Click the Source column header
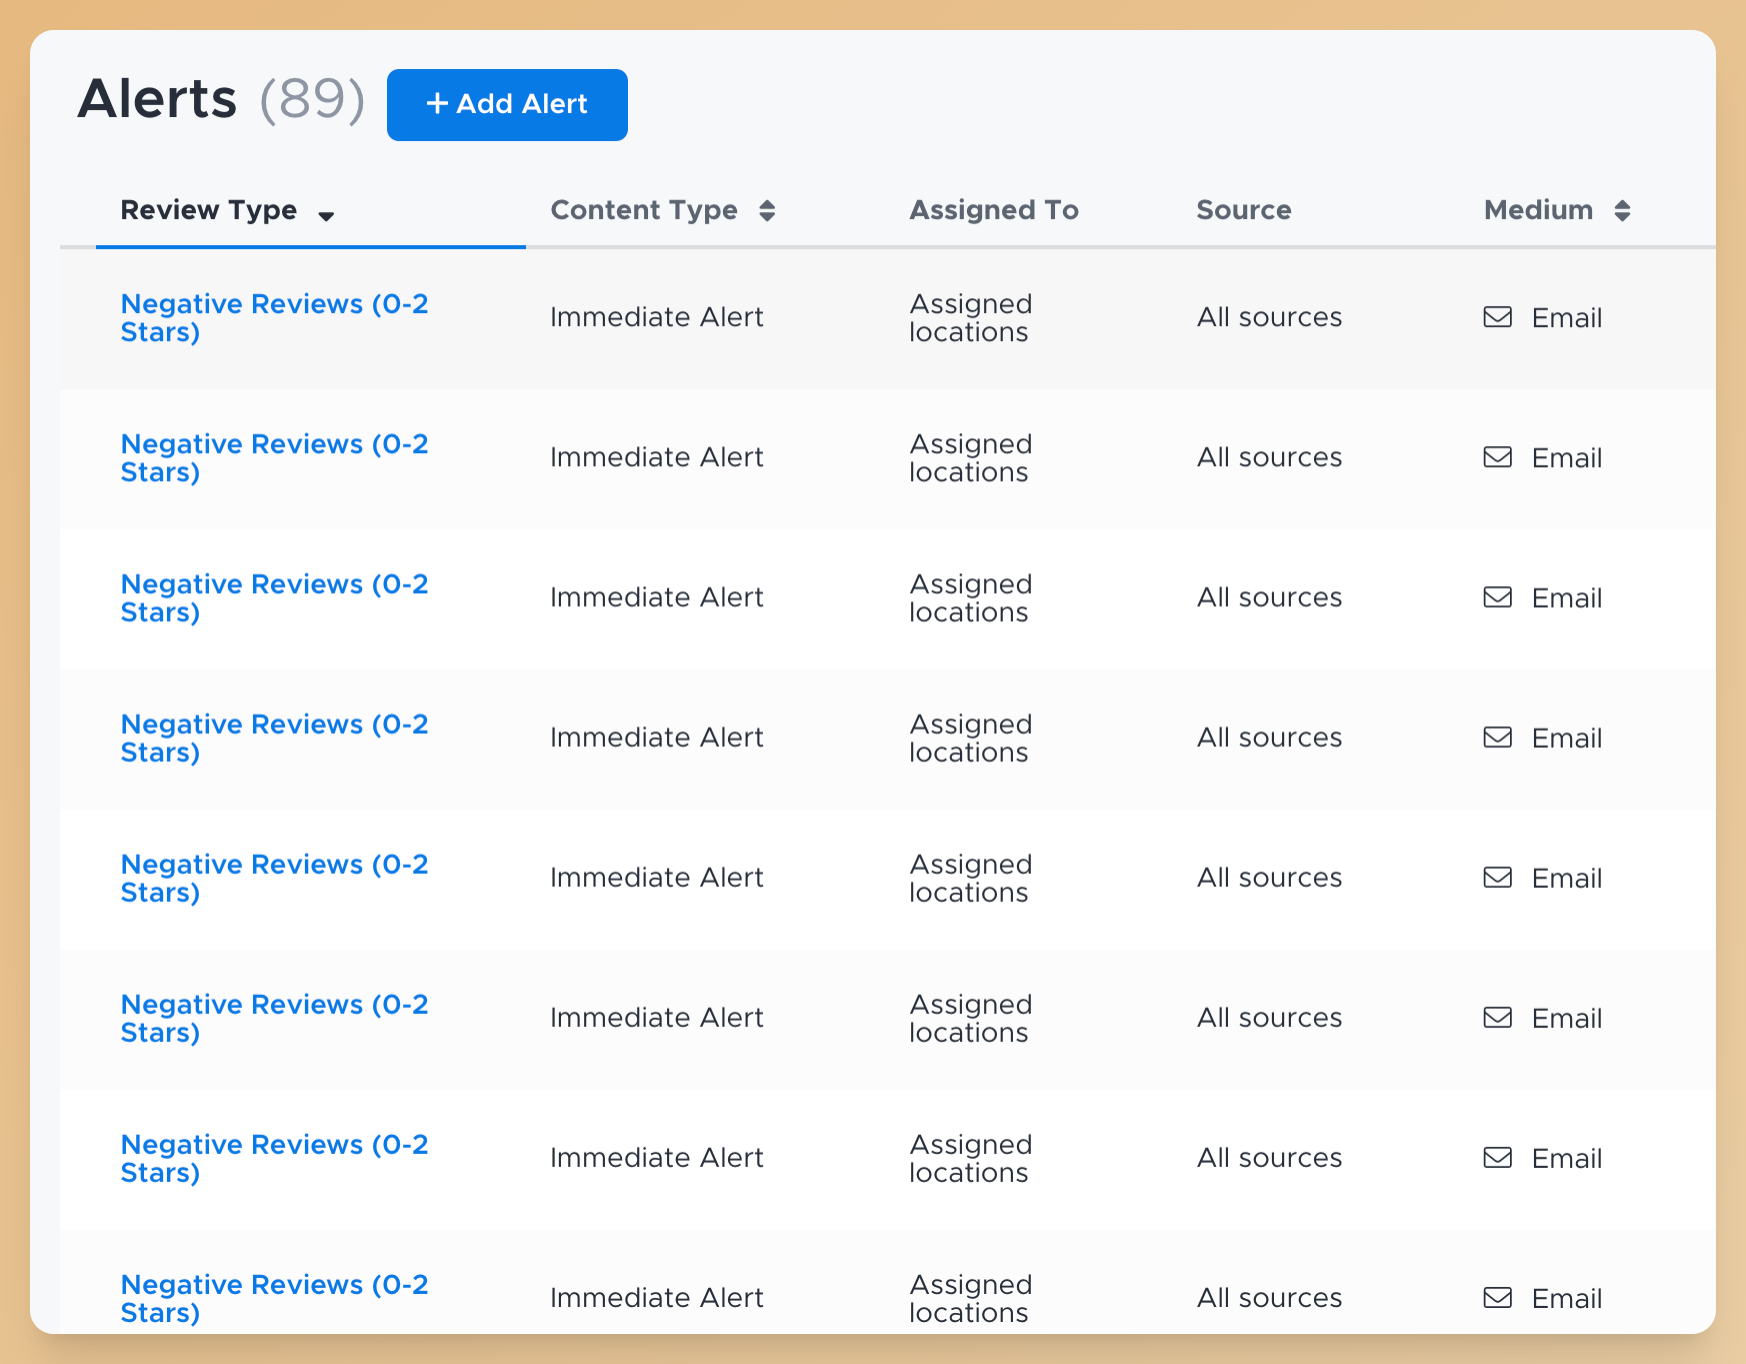 (1243, 210)
